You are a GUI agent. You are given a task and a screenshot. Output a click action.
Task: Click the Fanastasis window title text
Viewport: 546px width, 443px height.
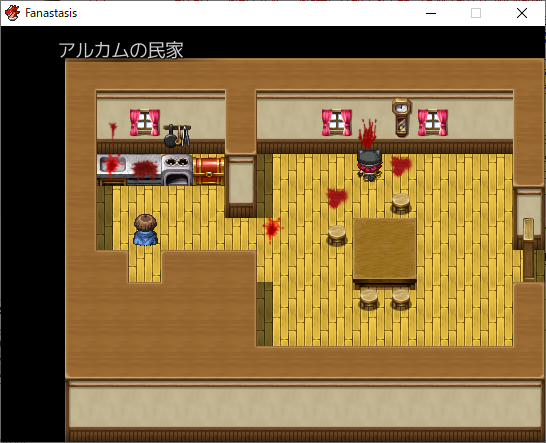coord(51,13)
